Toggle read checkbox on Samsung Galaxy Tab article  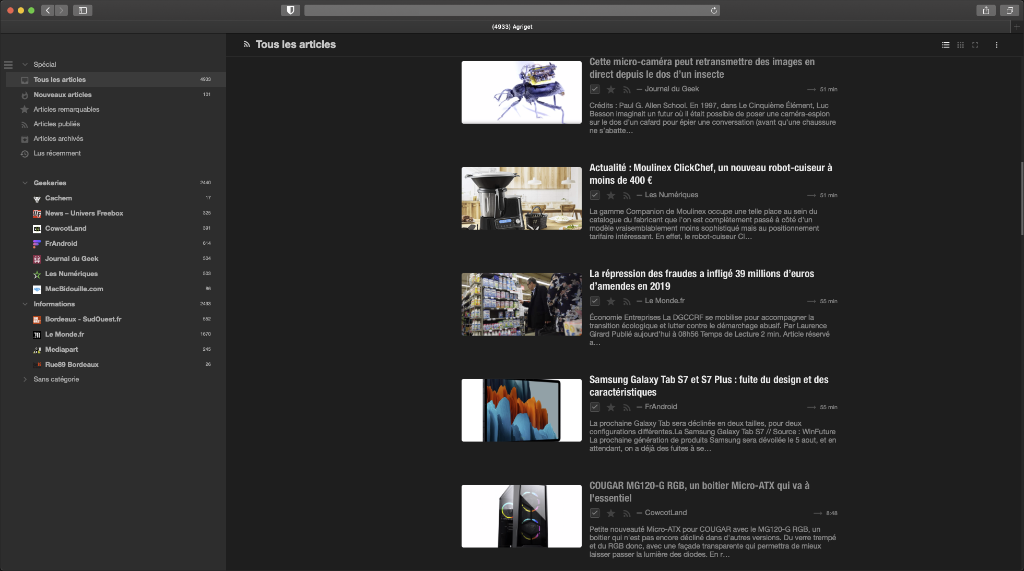(x=594, y=407)
